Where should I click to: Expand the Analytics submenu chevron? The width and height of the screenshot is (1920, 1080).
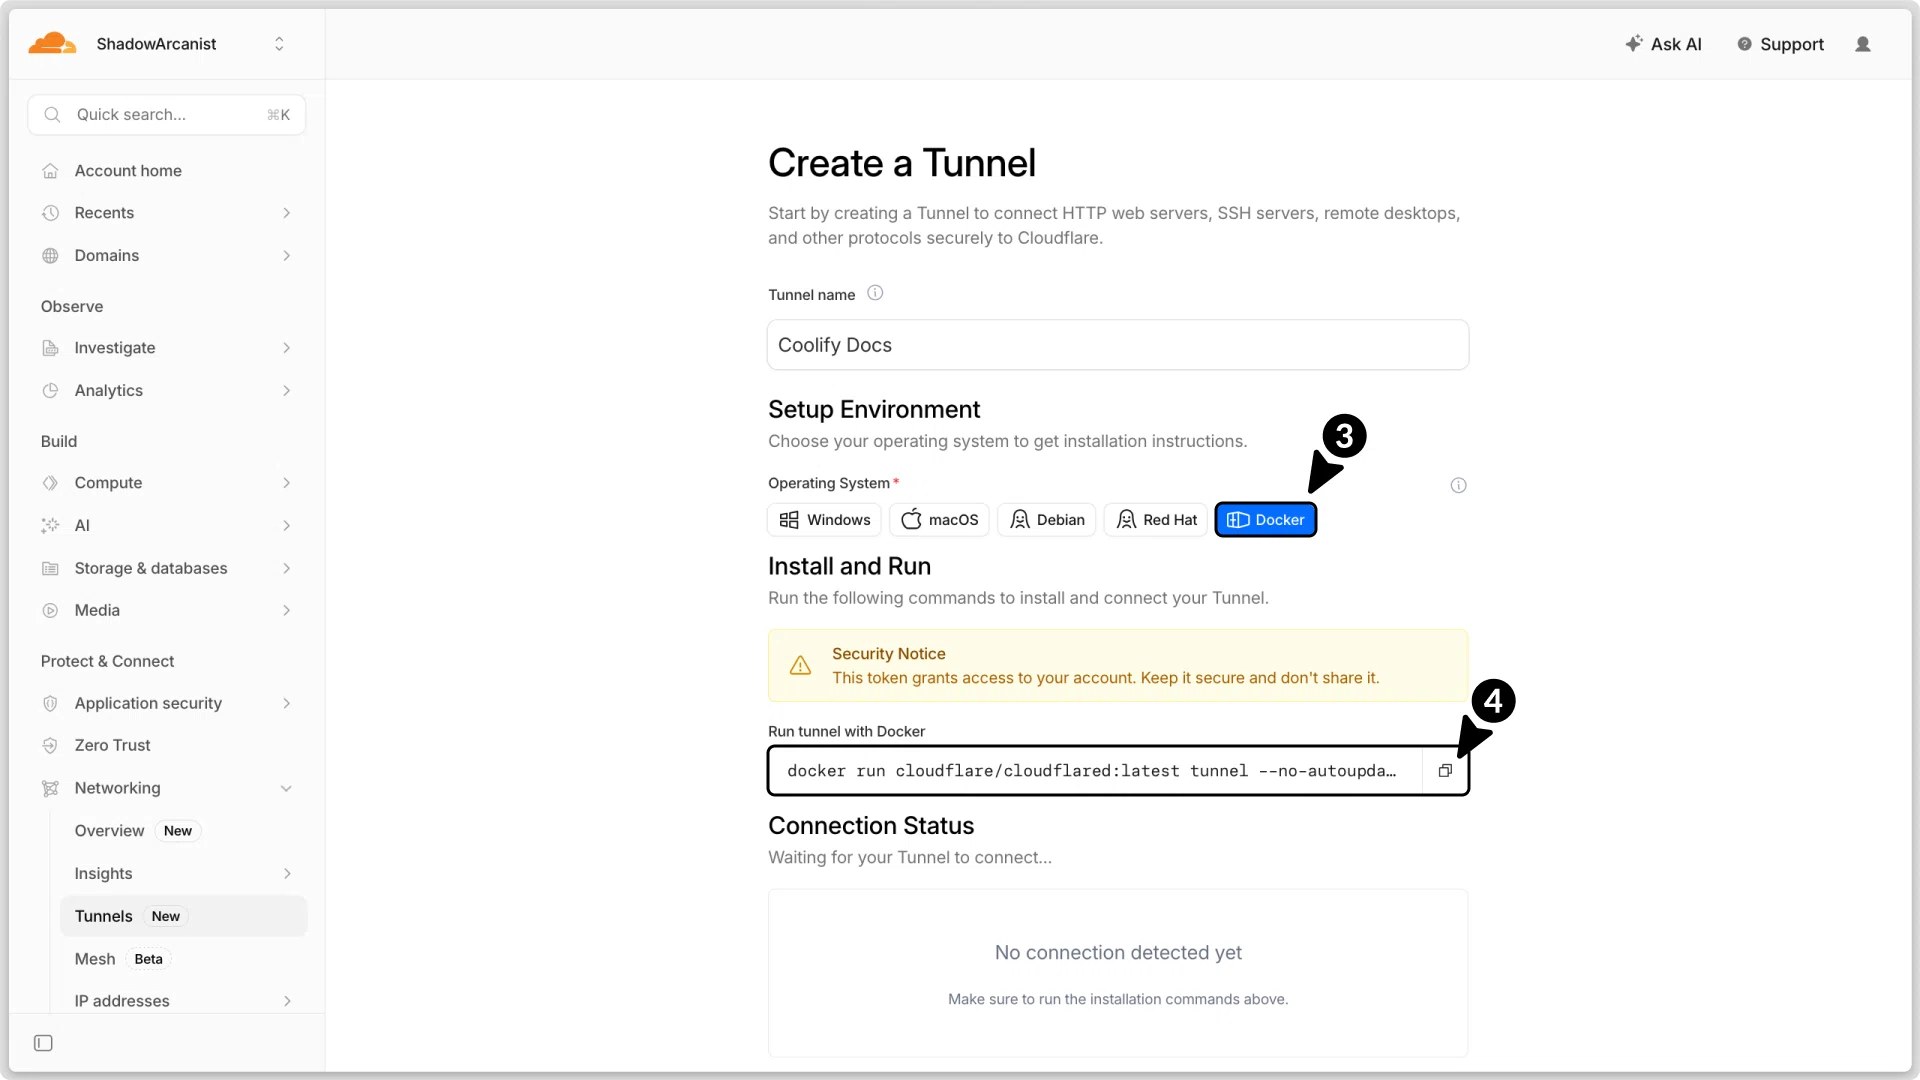287,391
